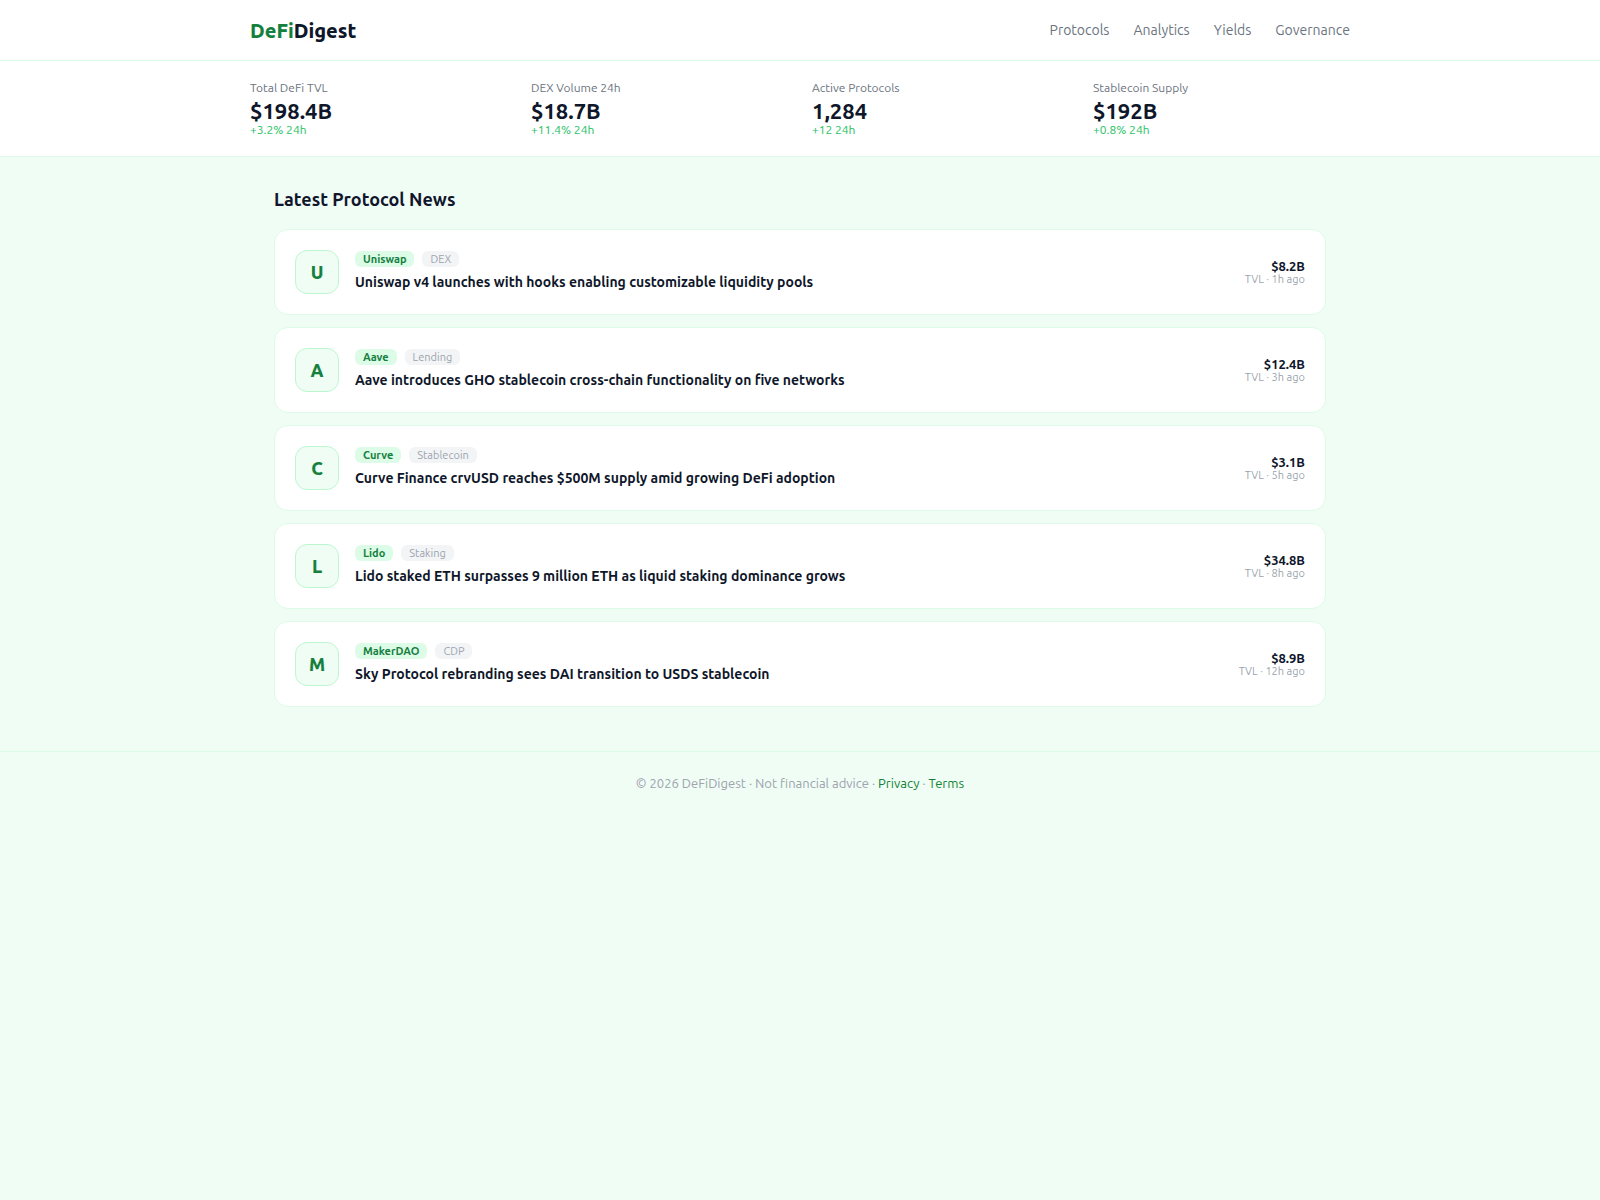Select the Stablecoin category tag
Viewport: 1600px width, 1200px height.
pyautogui.click(x=442, y=455)
